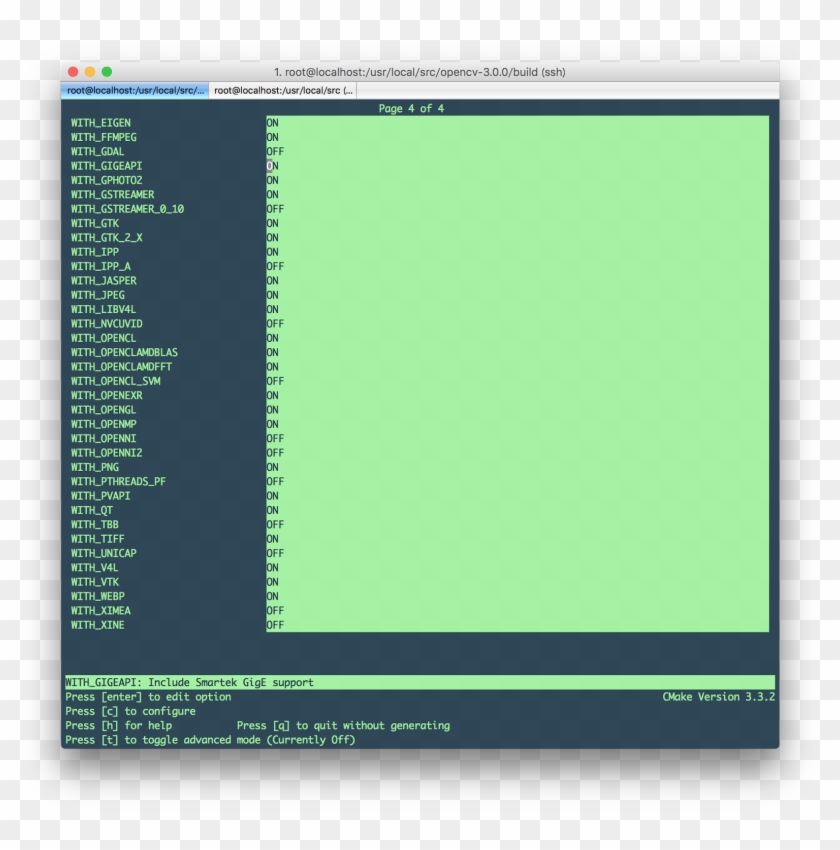This screenshot has height=850, width=840.
Task: Select the WITH_V4L option name
Action: point(95,568)
